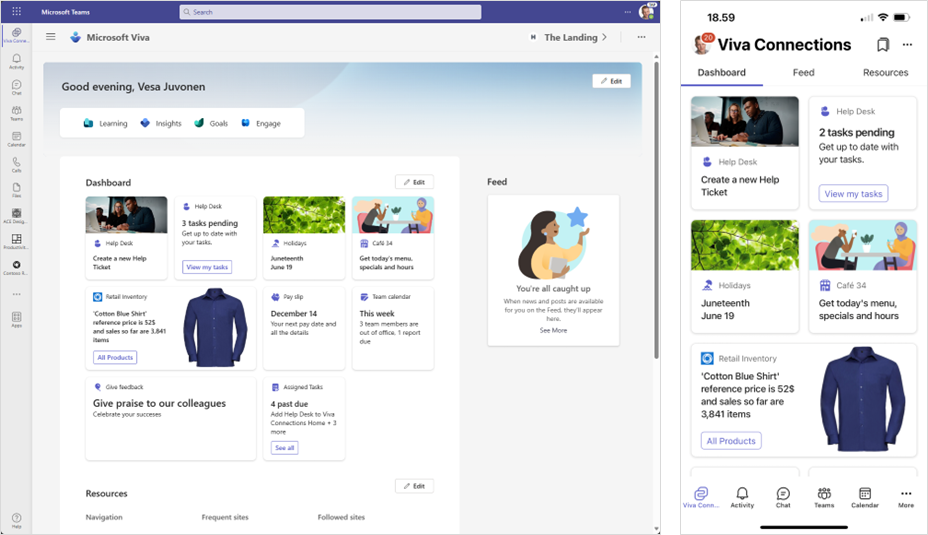Screen dimensions: 928x535
Task: Click Edit on the greeting banner
Action: (x=611, y=81)
